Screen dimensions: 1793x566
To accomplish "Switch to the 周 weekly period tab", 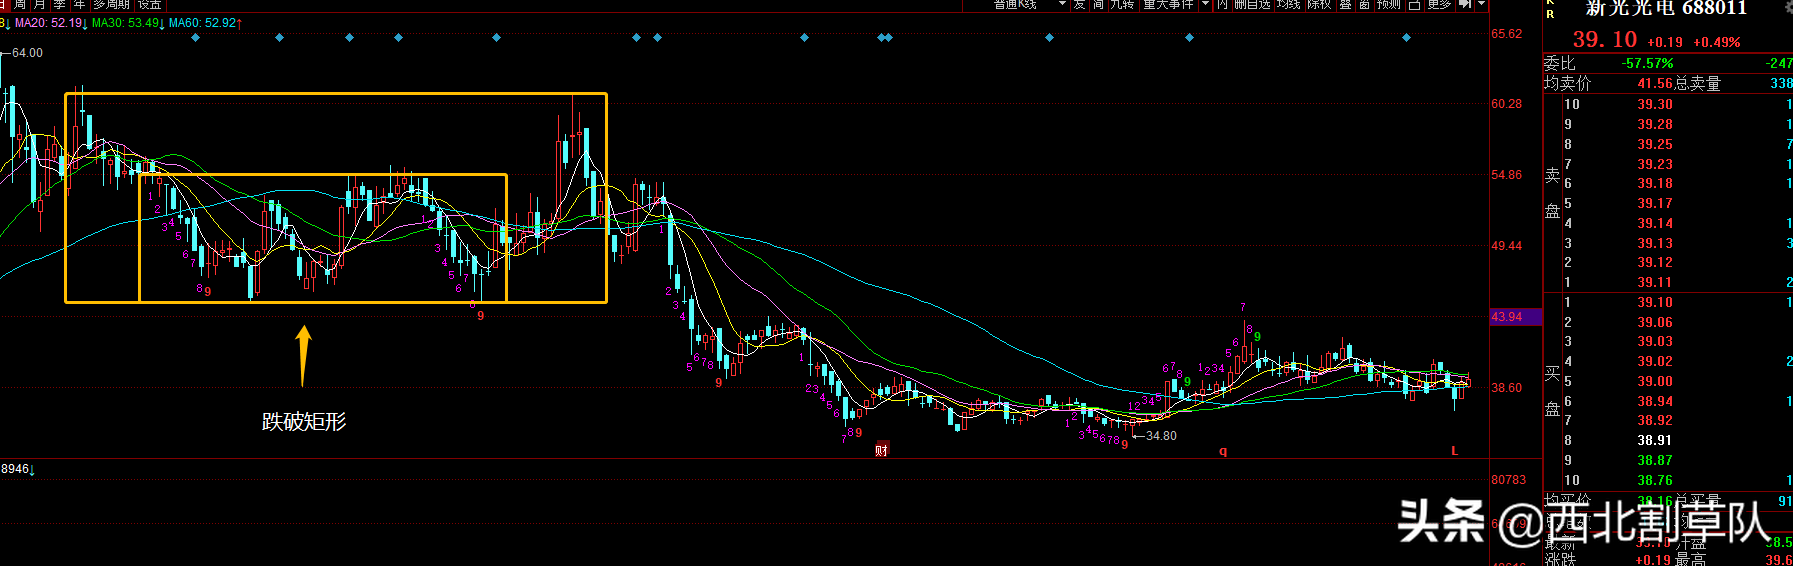I will 19,5.
